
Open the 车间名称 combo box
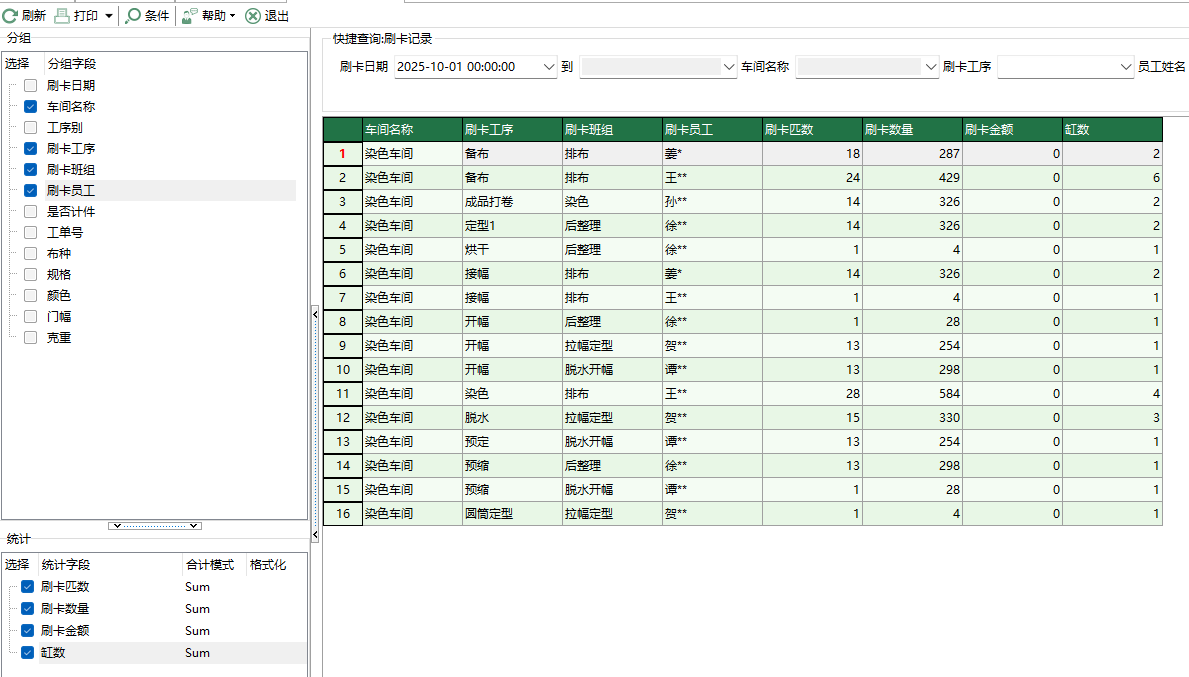tap(927, 66)
